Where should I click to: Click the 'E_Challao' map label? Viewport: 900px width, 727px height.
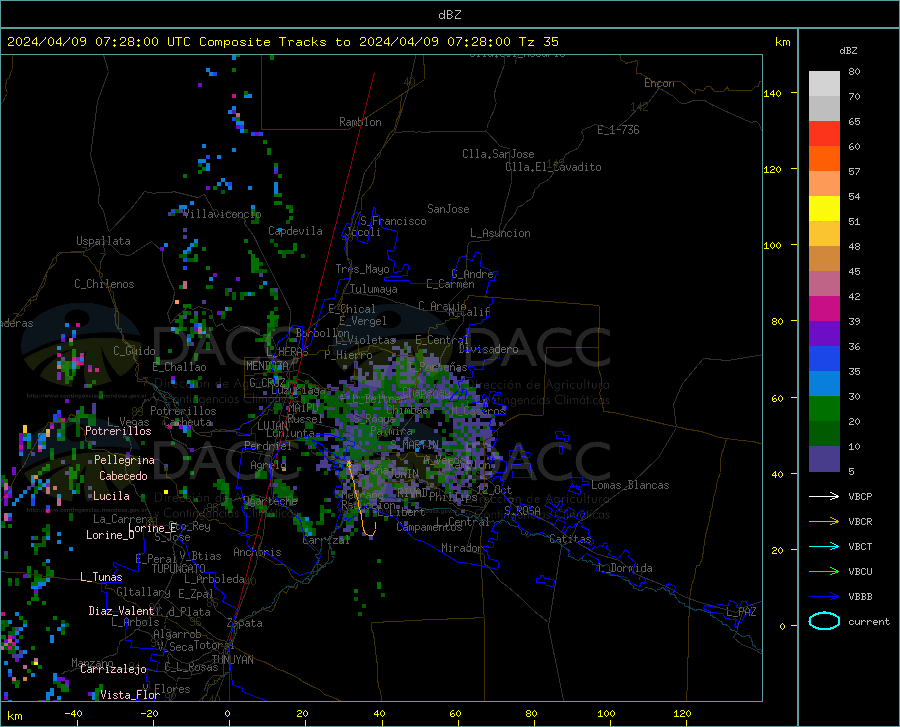click(x=179, y=367)
